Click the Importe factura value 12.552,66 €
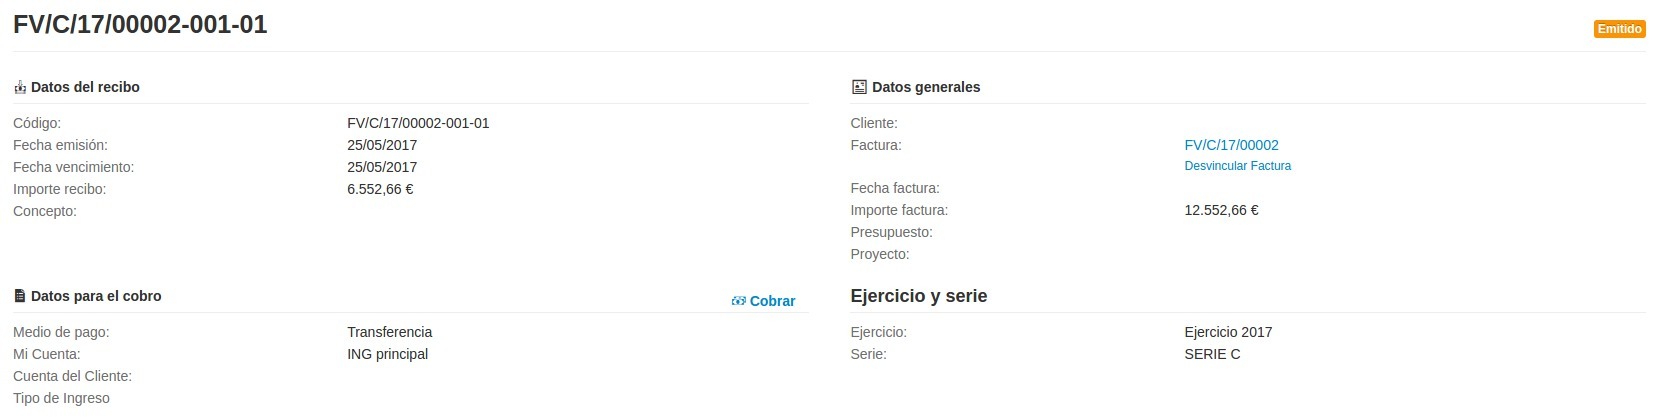1659x417 pixels. tap(1221, 210)
